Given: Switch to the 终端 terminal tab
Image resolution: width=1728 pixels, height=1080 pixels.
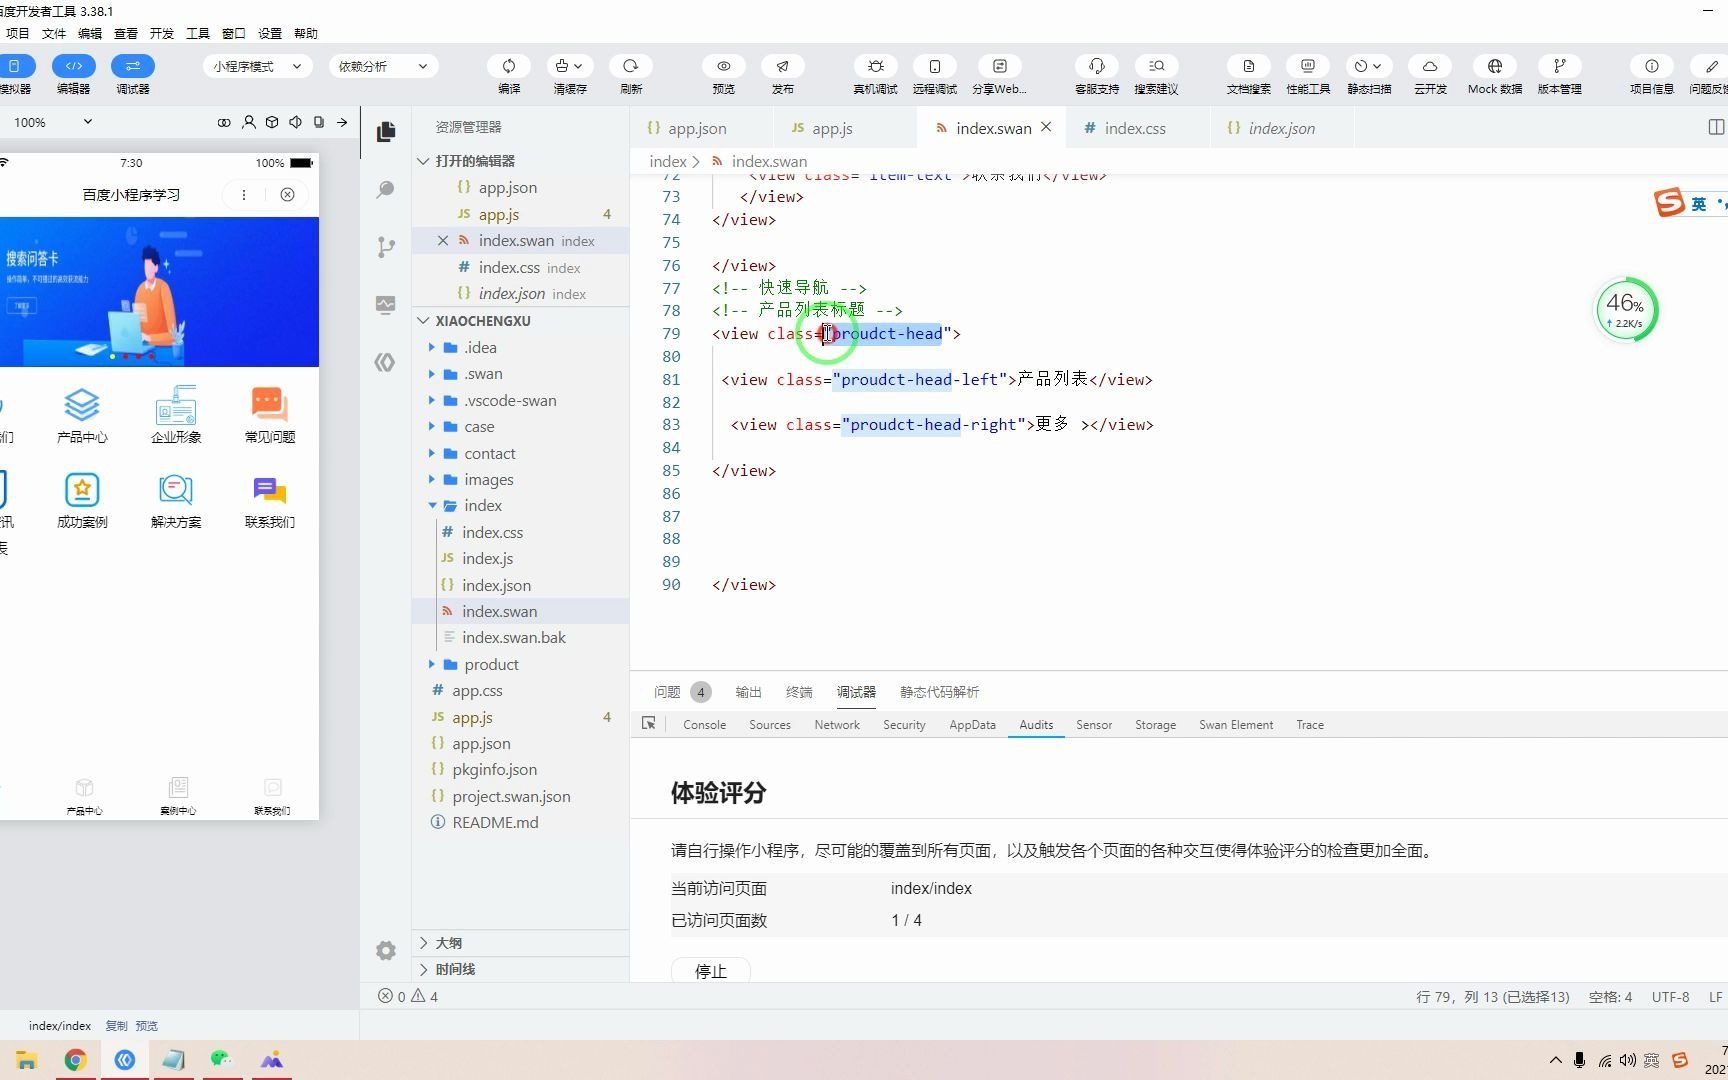Looking at the screenshot, I should 799,692.
